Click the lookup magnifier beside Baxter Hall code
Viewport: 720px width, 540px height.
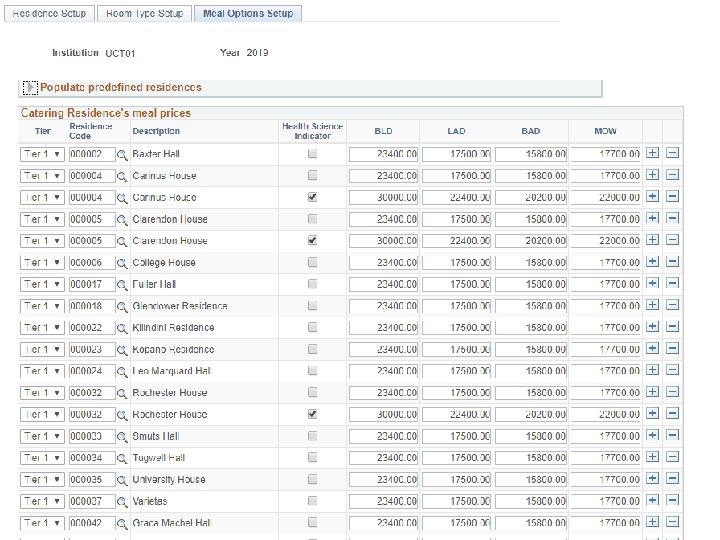click(x=123, y=154)
